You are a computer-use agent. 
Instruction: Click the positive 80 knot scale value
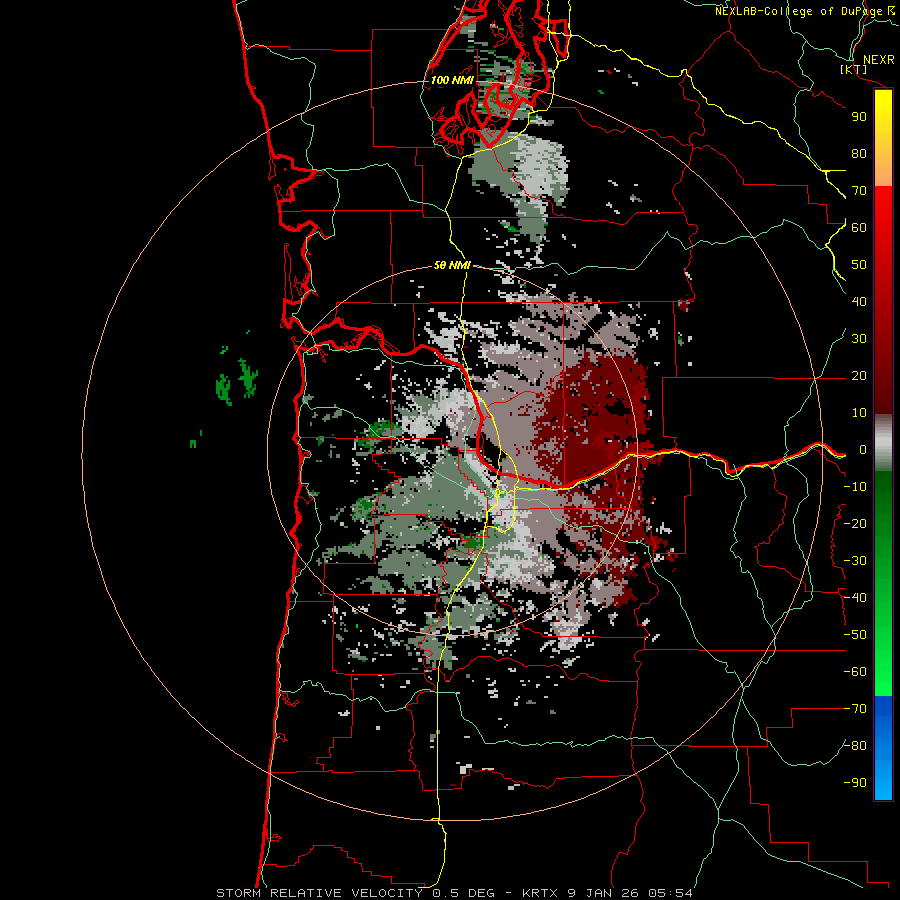(x=859, y=154)
